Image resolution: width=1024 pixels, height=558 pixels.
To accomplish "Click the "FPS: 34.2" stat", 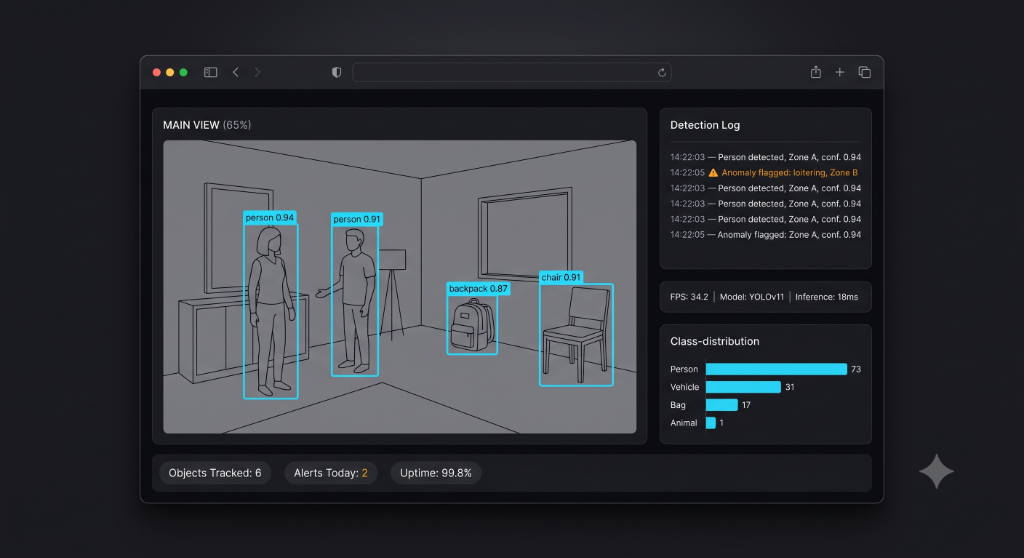I will click(x=689, y=297).
